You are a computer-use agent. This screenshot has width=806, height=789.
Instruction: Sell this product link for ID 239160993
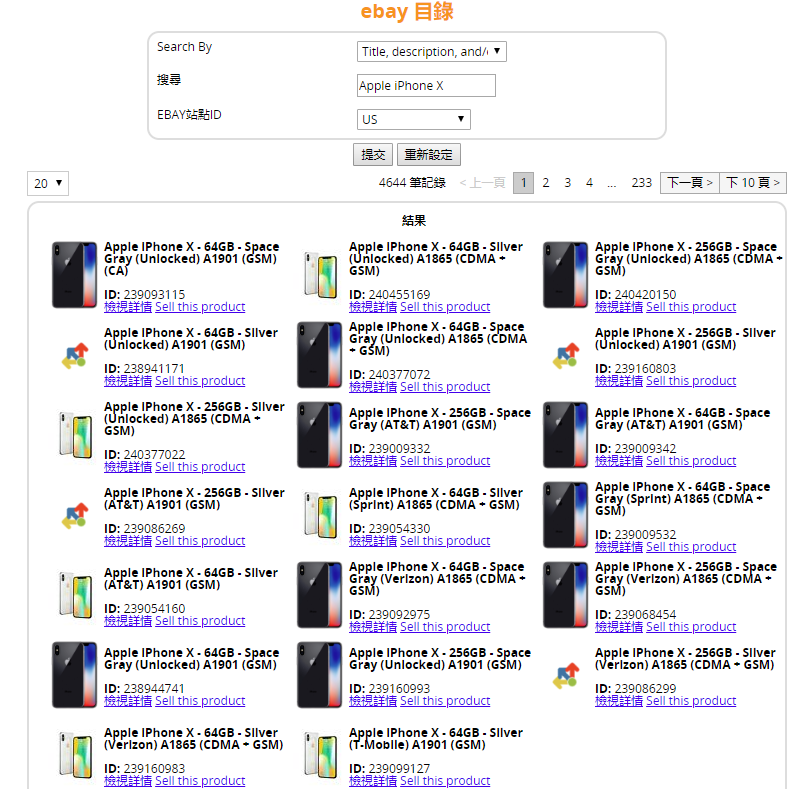click(x=445, y=701)
